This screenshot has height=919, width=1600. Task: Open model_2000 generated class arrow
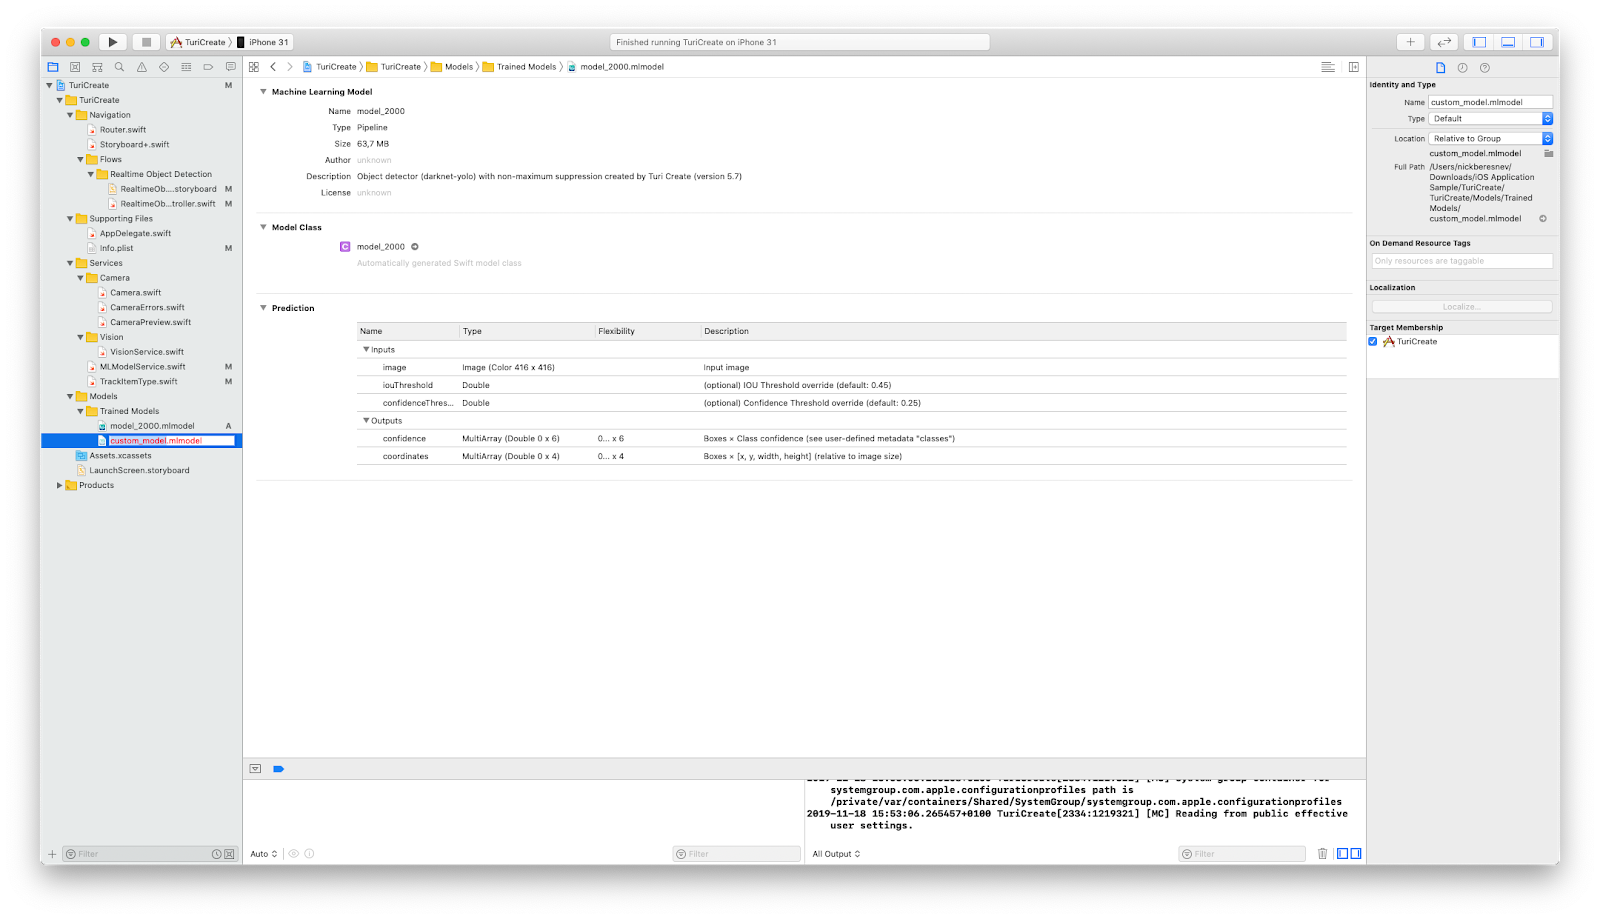point(415,247)
